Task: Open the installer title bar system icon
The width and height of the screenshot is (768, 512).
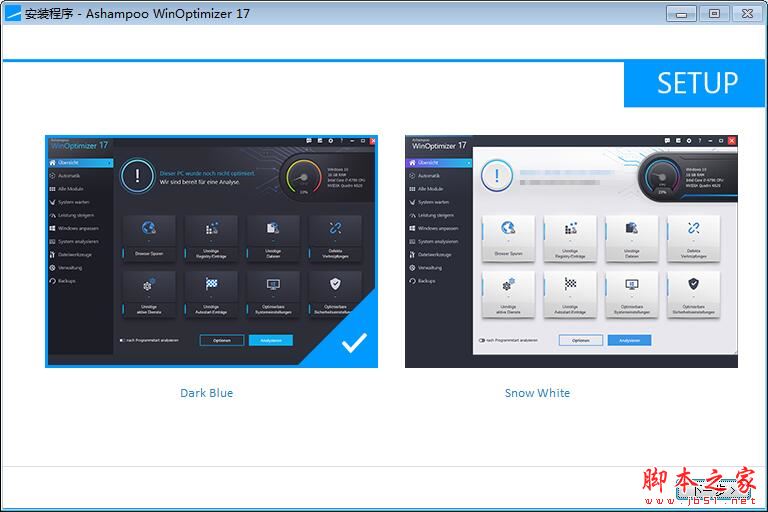Action: click(13, 14)
